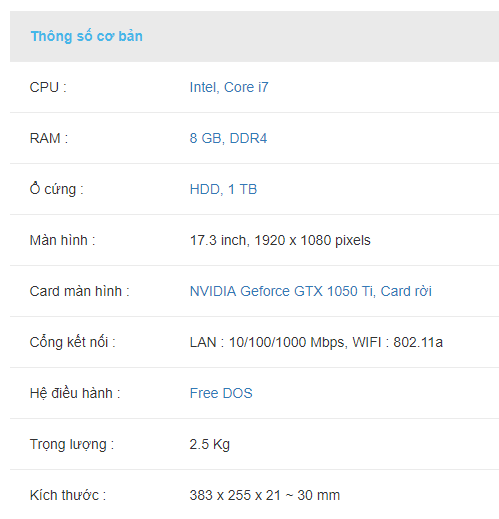Open the 'HDD, 1 TB' storage link
Image resolution: width=499 pixels, height=519 pixels.
tap(223, 189)
